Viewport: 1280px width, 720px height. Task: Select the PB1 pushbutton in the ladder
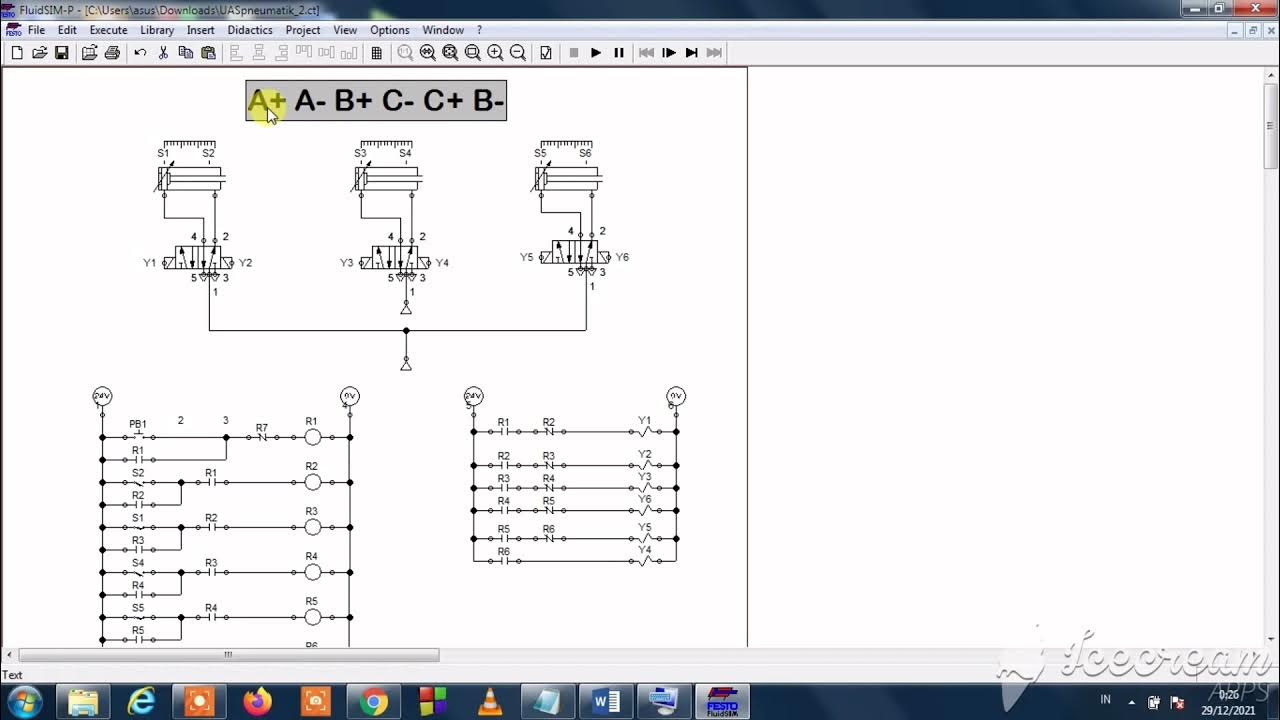pos(138,436)
